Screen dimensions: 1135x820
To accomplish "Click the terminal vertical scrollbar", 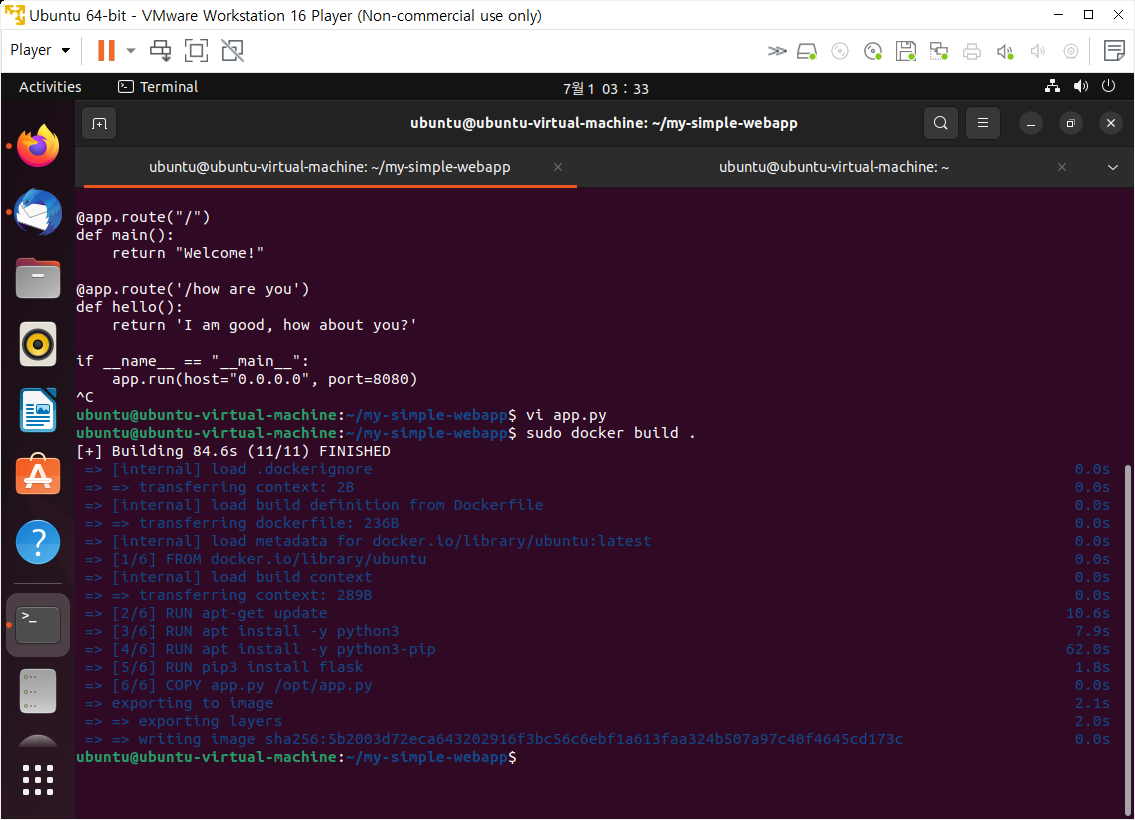I will click(x=1128, y=638).
